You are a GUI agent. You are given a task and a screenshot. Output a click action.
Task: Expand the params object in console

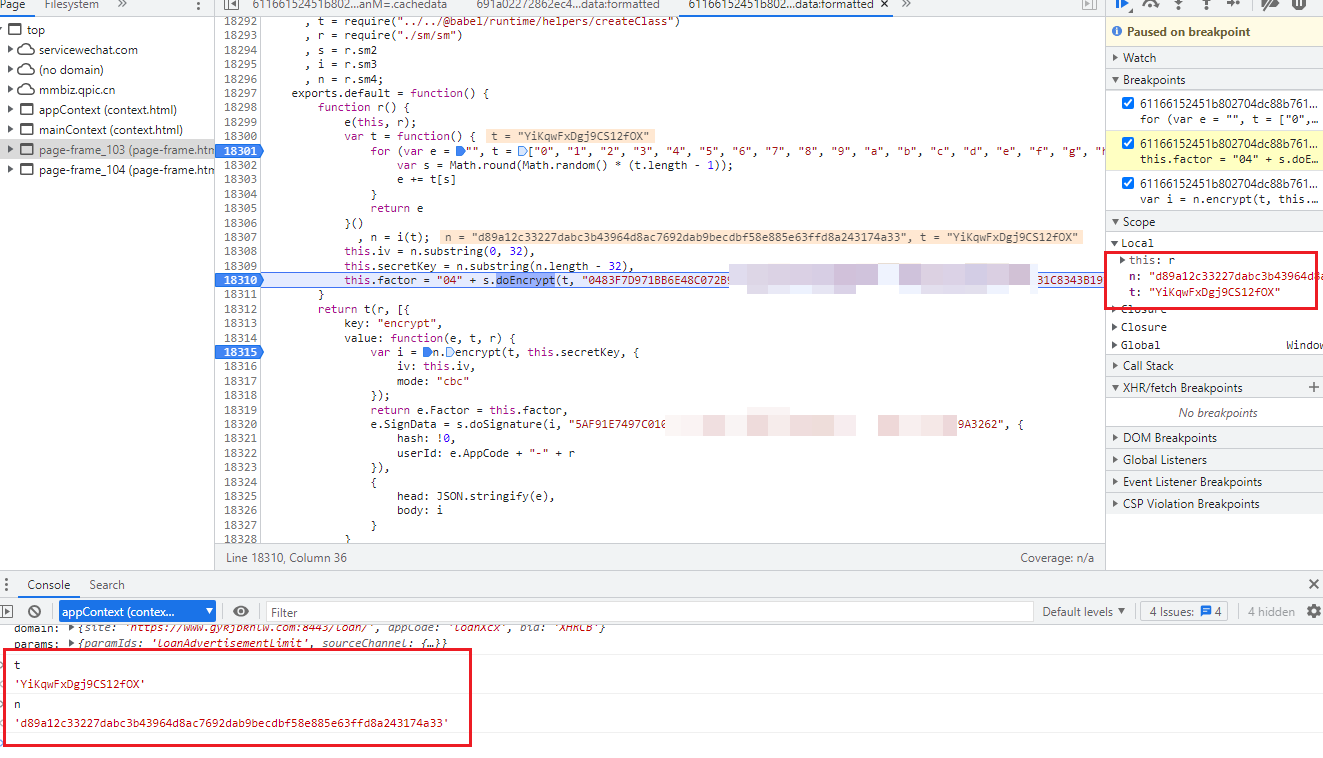pyautogui.click(x=71, y=643)
